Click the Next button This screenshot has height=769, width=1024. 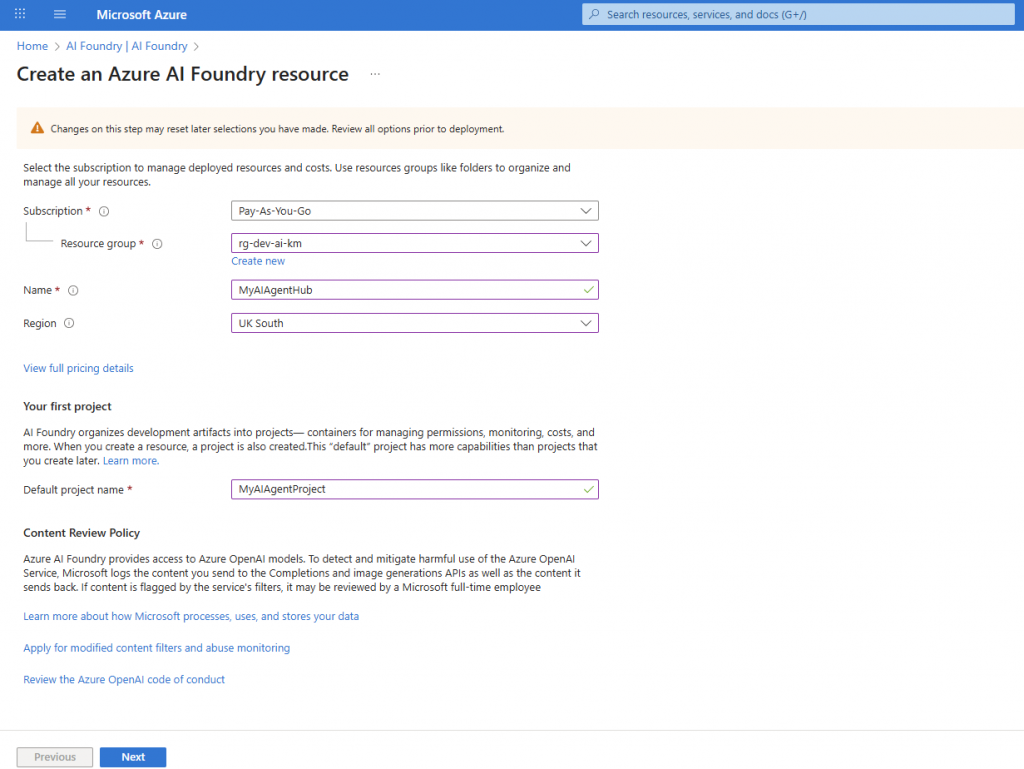click(x=133, y=757)
